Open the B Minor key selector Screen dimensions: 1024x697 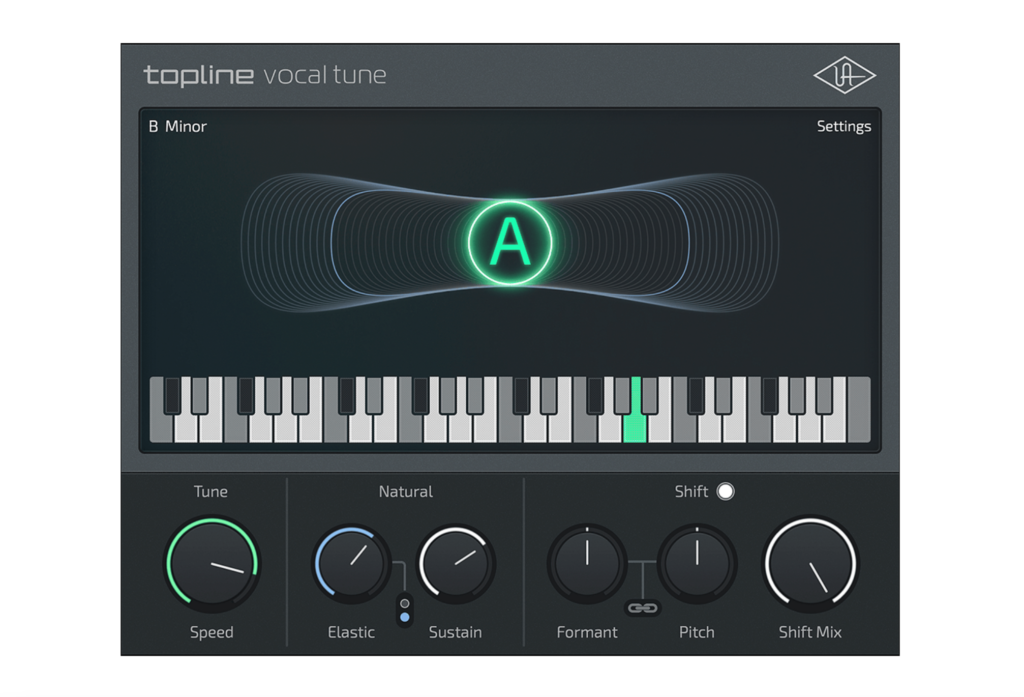178,126
